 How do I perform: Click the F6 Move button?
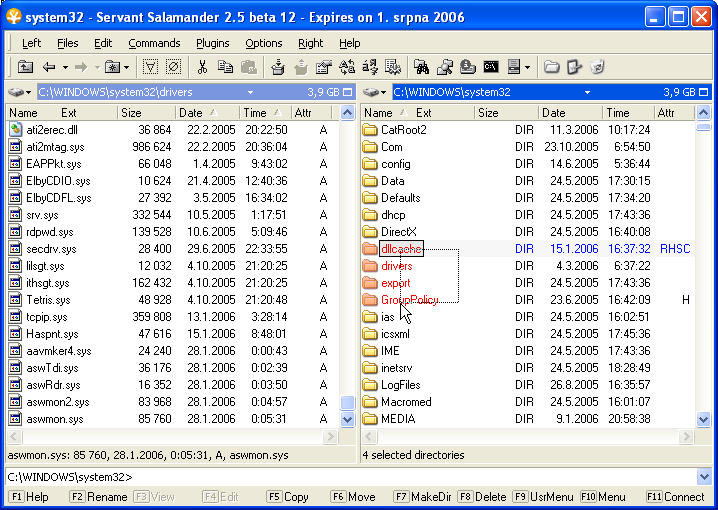[354, 497]
